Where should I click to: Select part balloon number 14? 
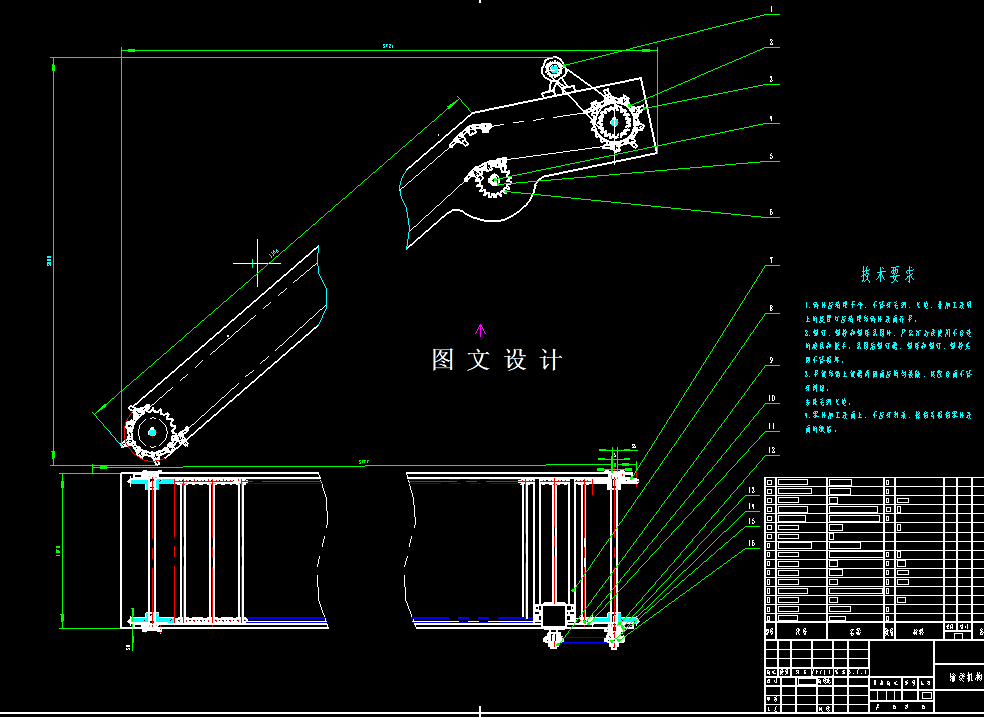coord(751,506)
